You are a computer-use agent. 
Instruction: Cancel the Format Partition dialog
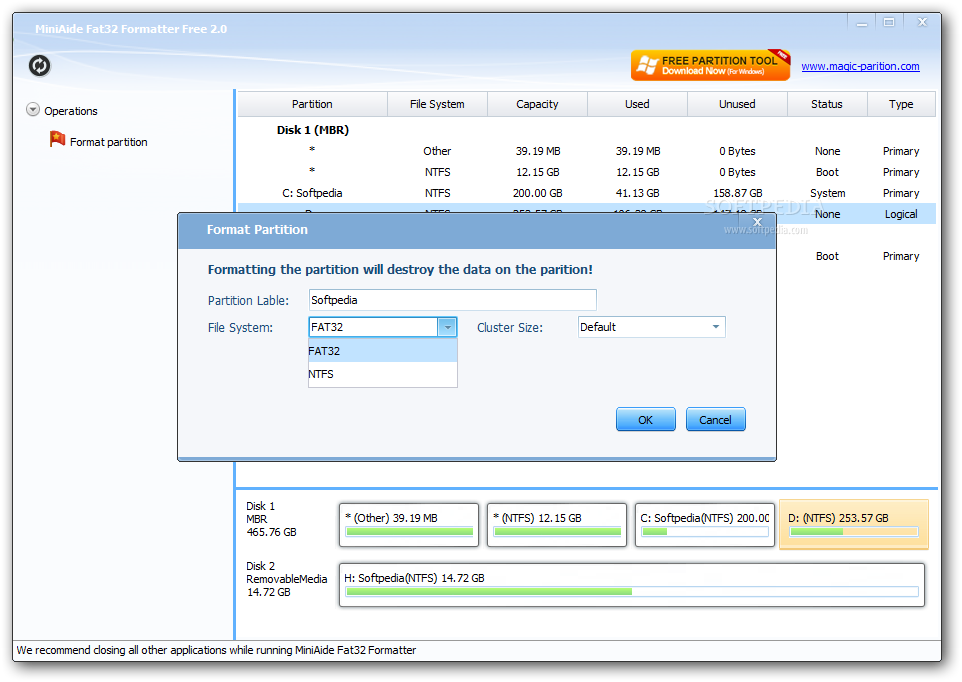[x=715, y=420]
